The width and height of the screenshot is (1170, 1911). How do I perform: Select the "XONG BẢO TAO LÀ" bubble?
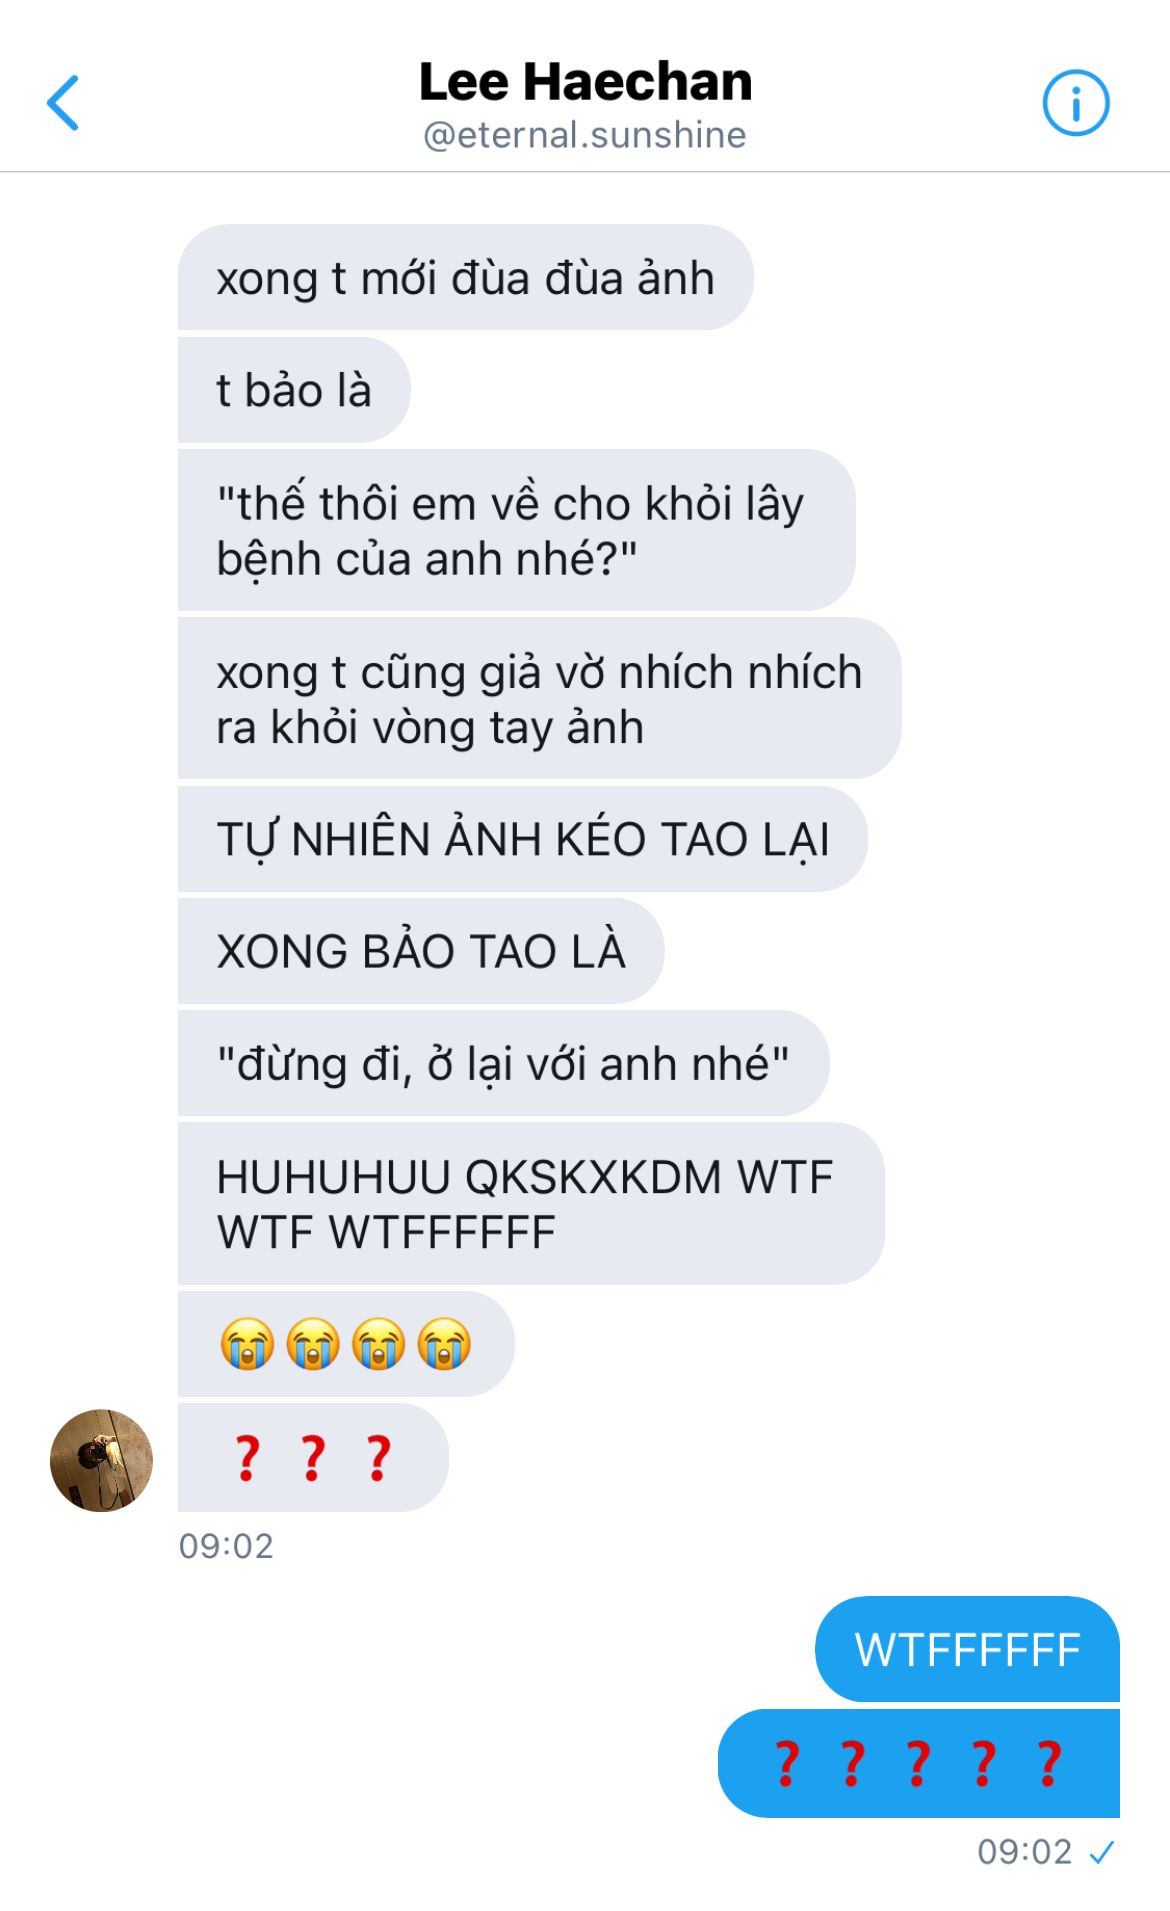point(421,951)
